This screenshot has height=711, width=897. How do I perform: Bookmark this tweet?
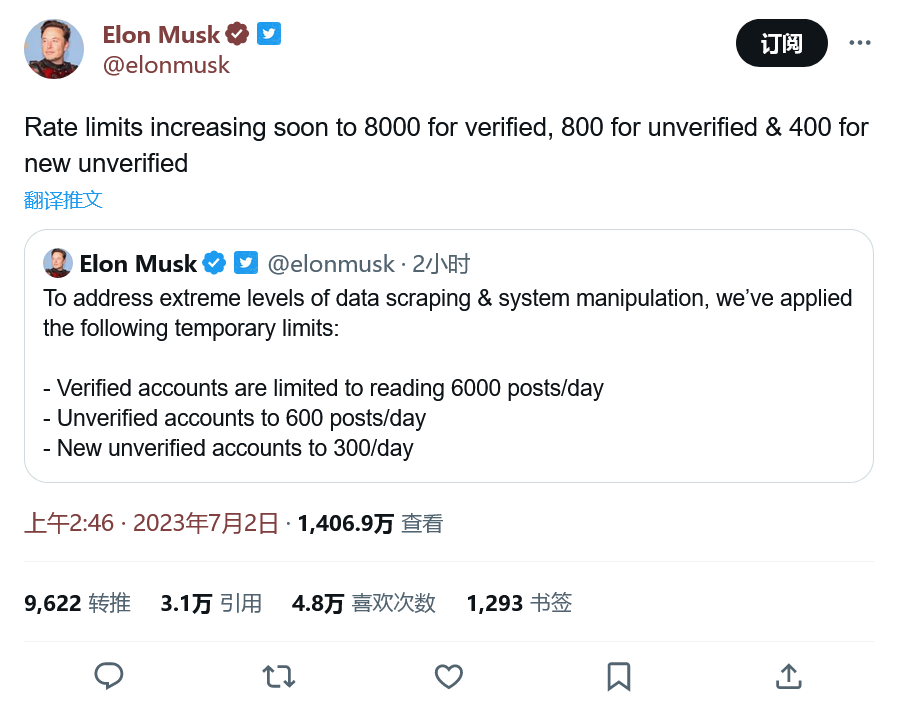pos(619,676)
